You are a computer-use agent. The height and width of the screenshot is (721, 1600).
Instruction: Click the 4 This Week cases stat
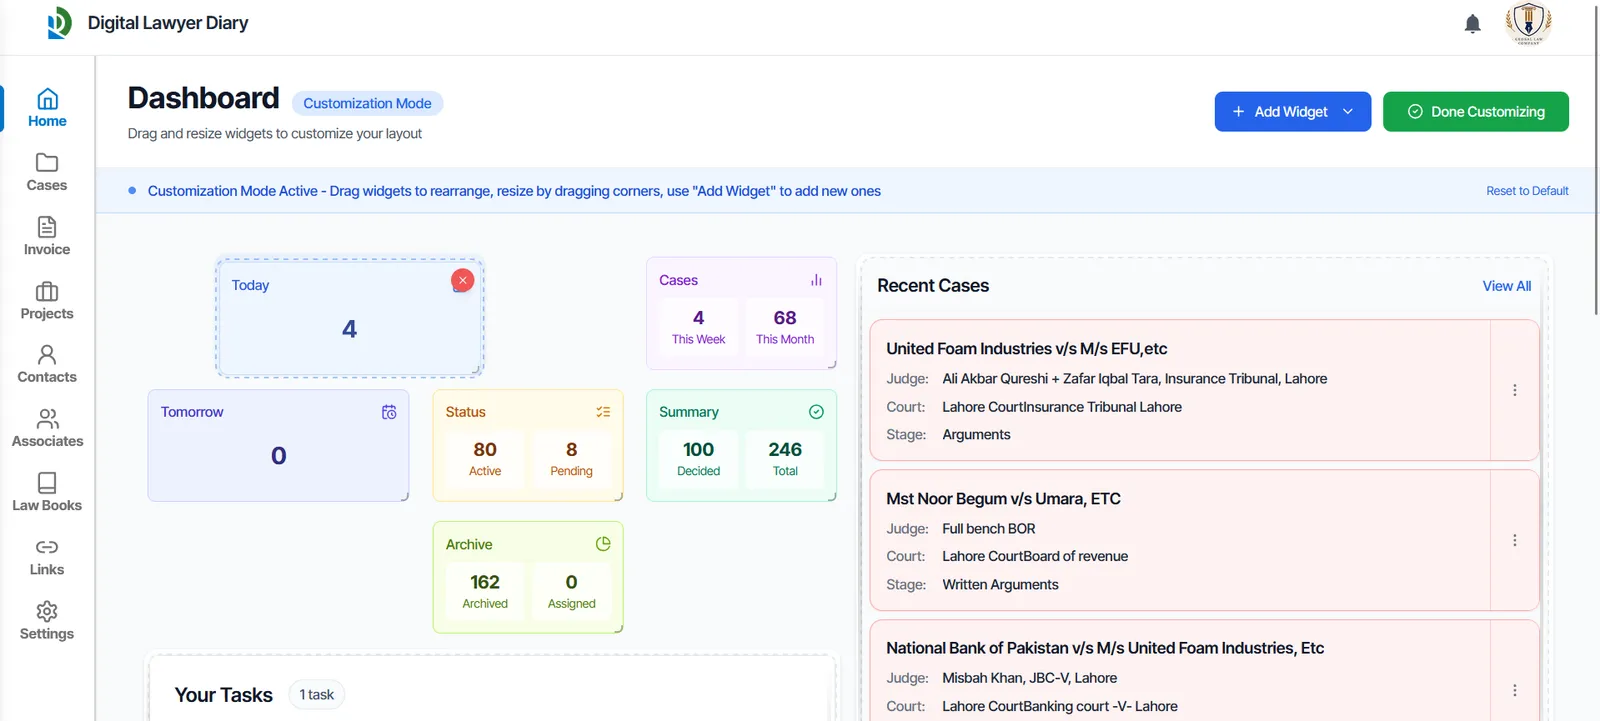pyautogui.click(x=698, y=327)
